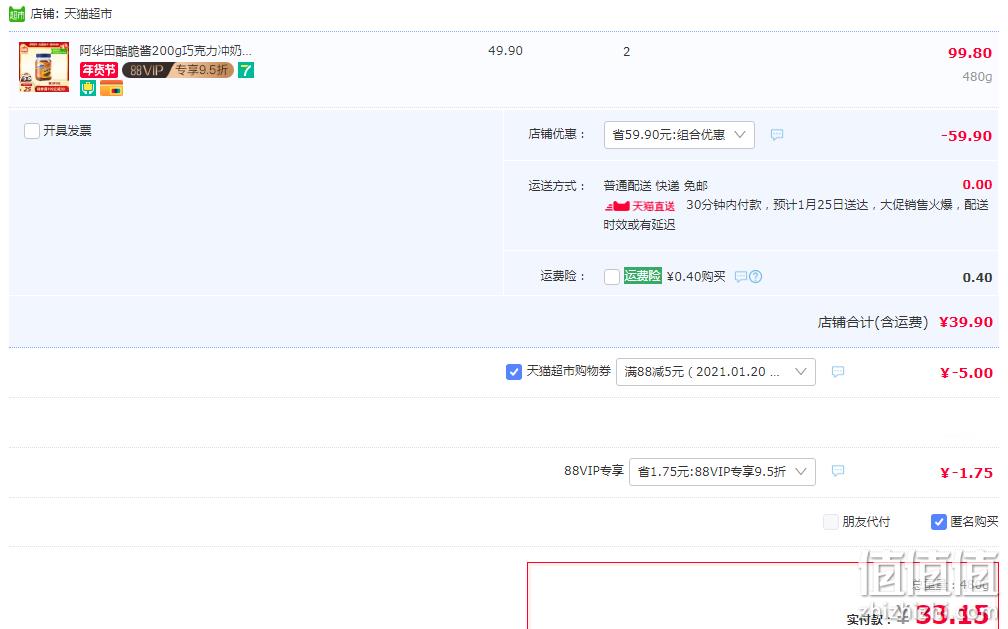Click the comment icon beside 88VIP dropdown
This screenshot has height=629, width=1008.
pyautogui.click(x=838, y=471)
